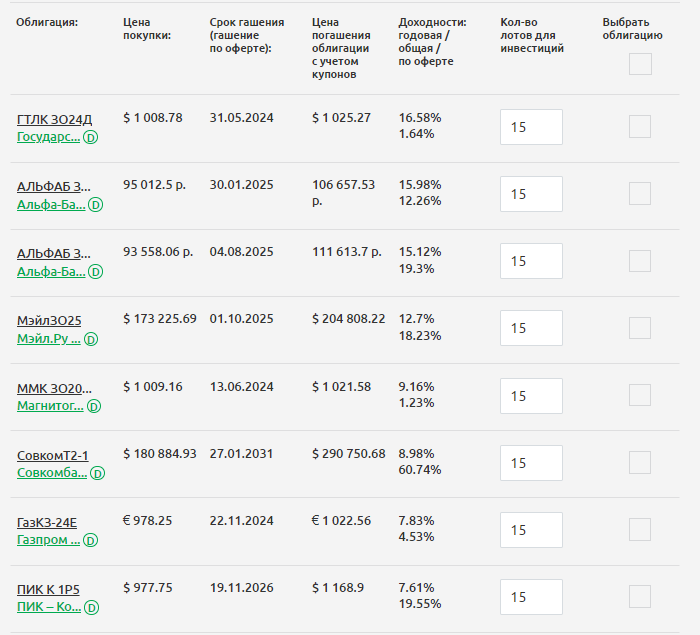This screenshot has width=700, height=635.
Task: Click the D icon next to Газпром
Action: coord(91,541)
